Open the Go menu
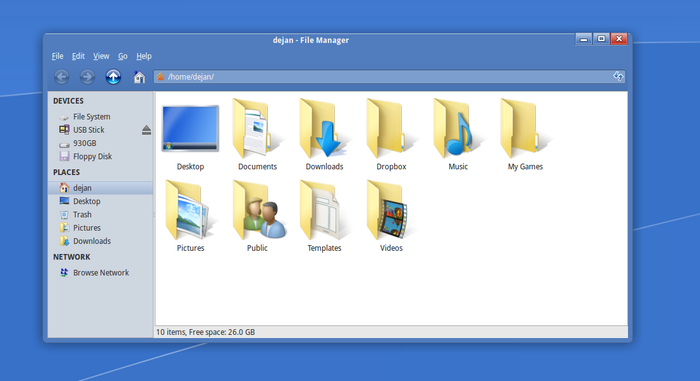The width and height of the screenshot is (700, 381). (x=122, y=56)
